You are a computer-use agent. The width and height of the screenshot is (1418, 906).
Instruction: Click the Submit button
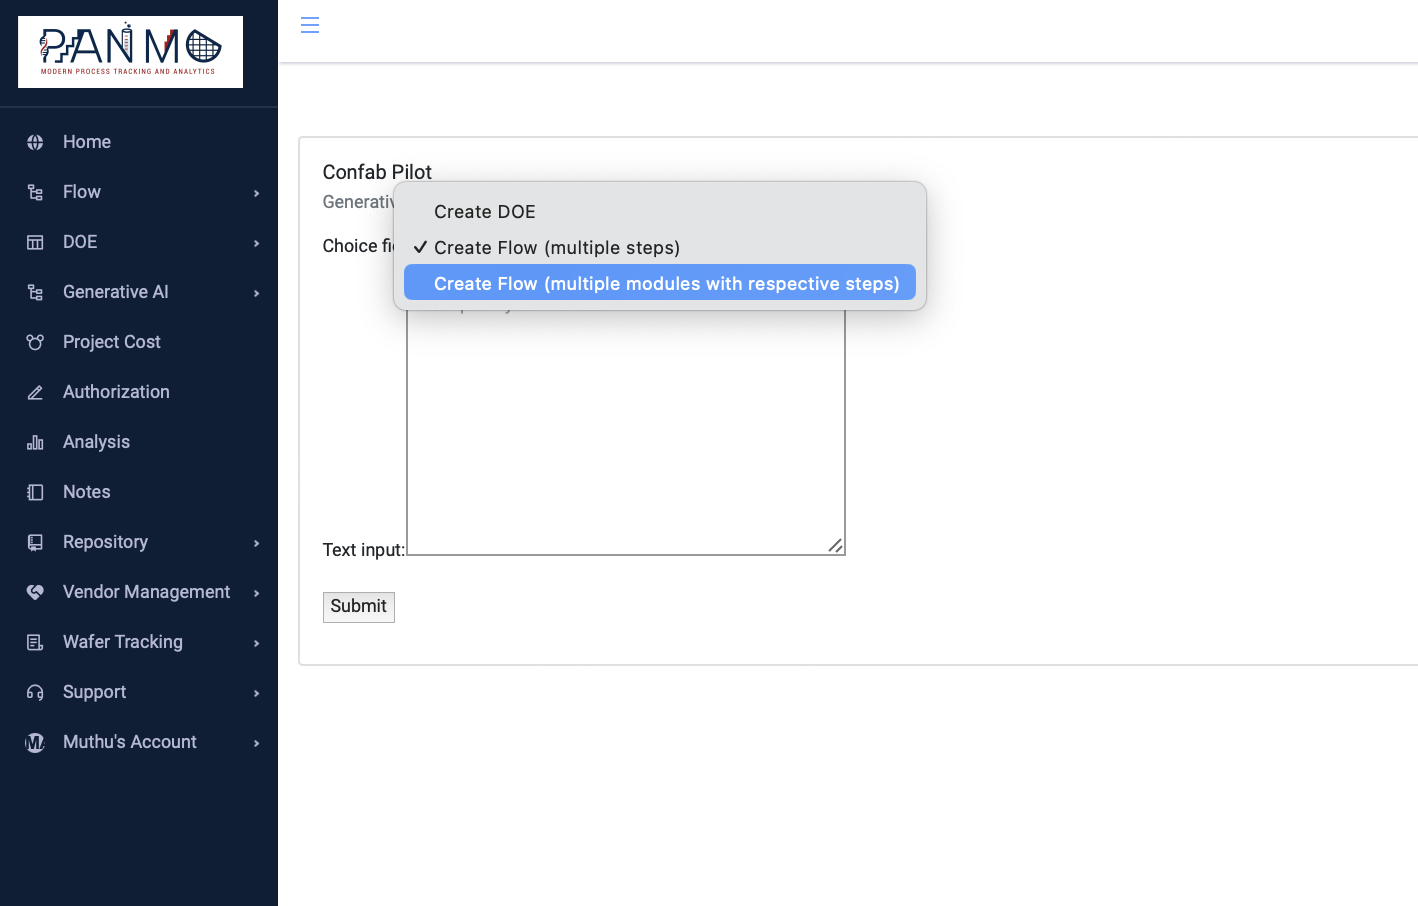[x=359, y=607]
